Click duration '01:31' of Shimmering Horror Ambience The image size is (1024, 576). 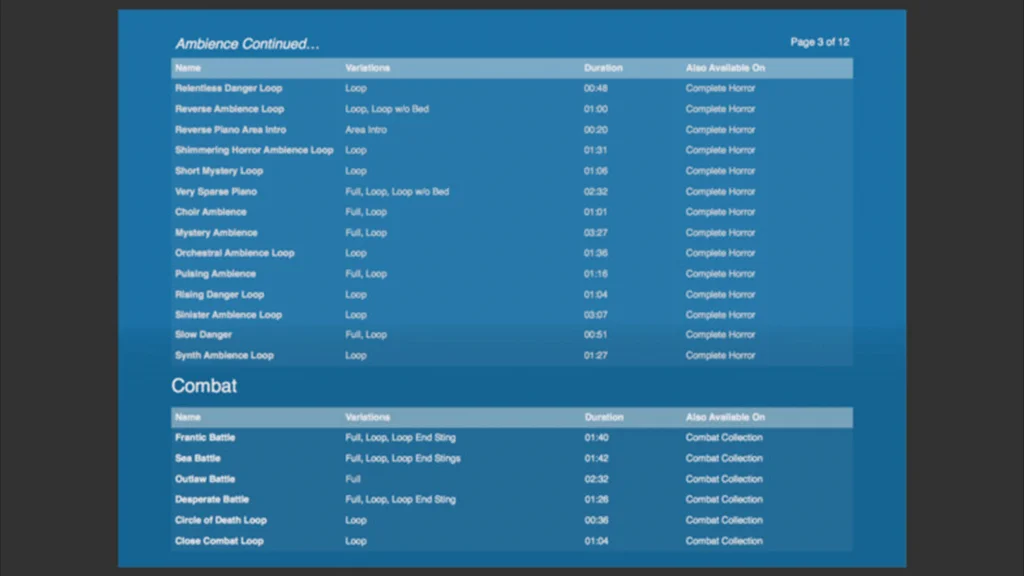(x=596, y=150)
